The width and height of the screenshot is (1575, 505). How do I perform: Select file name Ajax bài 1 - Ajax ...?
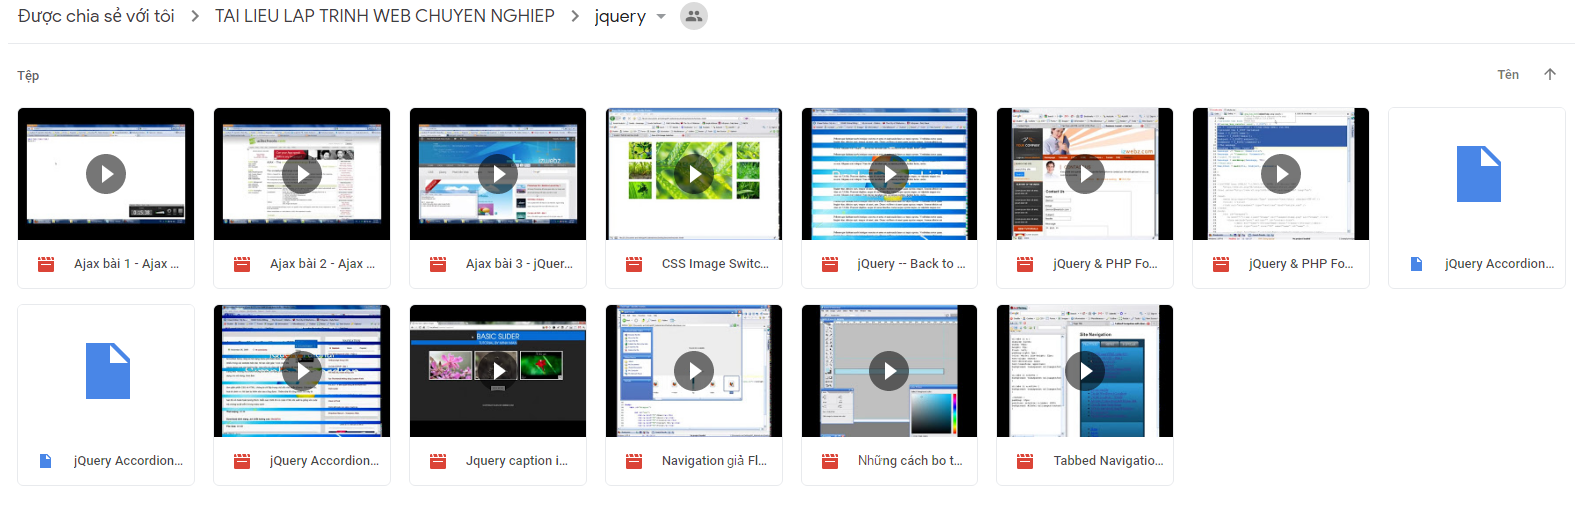(x=126, y=264)
